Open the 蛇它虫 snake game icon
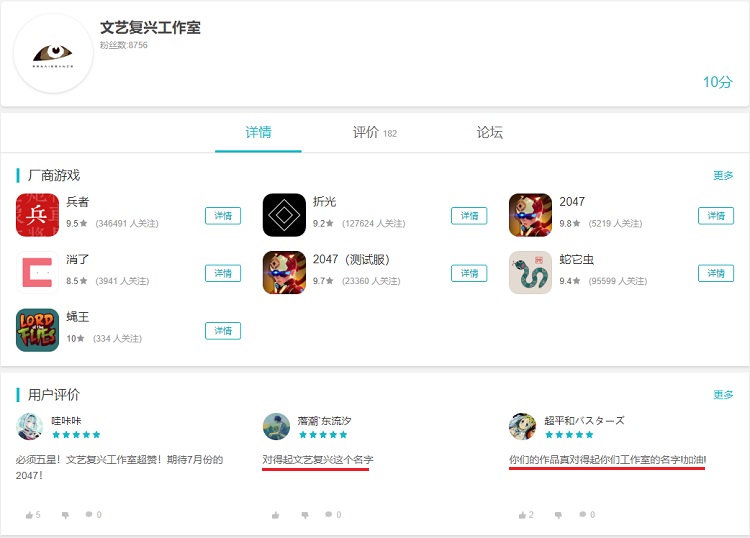The image size is (750, 538). pos(530,273)
